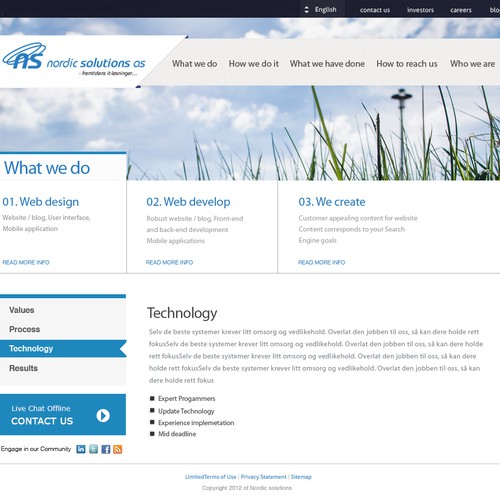Open the RSS feed icon
The image size is (500, 500).
point(118,449)
